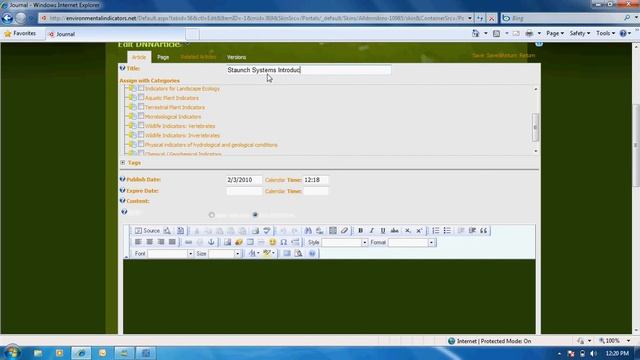Click the Remove Format eraser icon

(x=344, y=231)
